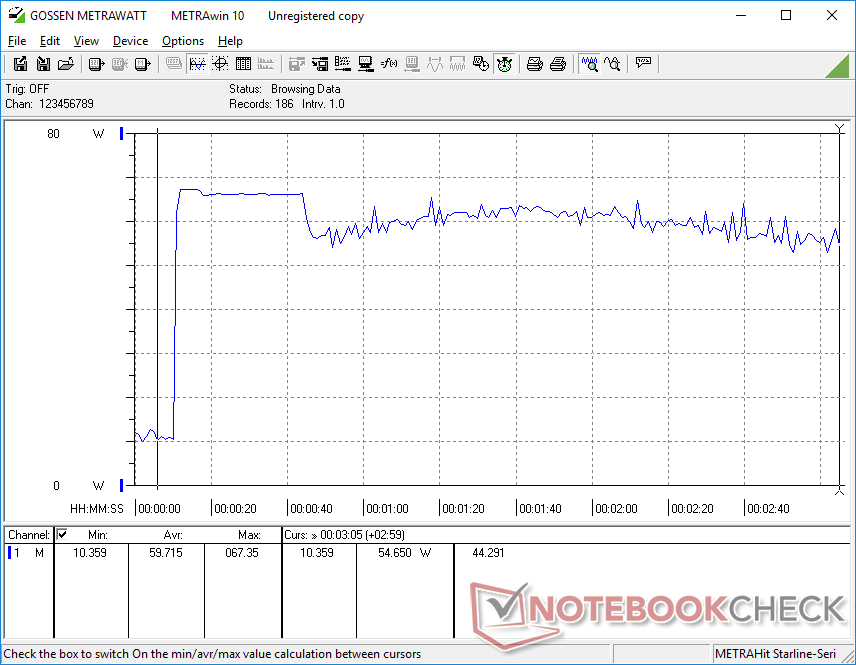Open the Edit menu
Screen dimensions: 856x665
(50, 41)
